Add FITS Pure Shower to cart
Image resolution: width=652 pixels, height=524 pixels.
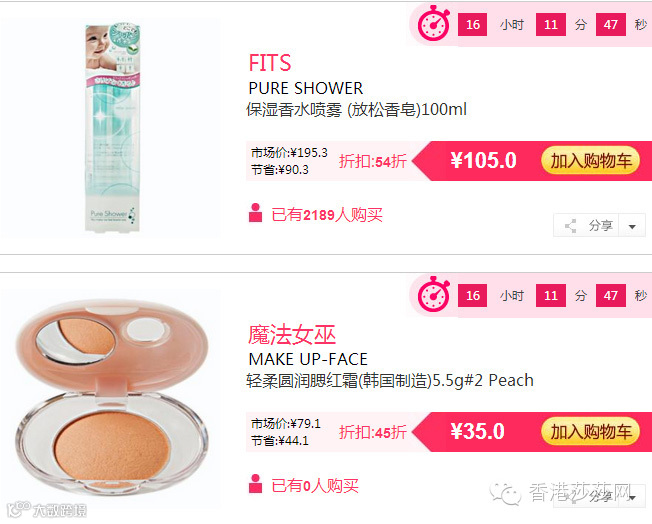pos(590,161)
